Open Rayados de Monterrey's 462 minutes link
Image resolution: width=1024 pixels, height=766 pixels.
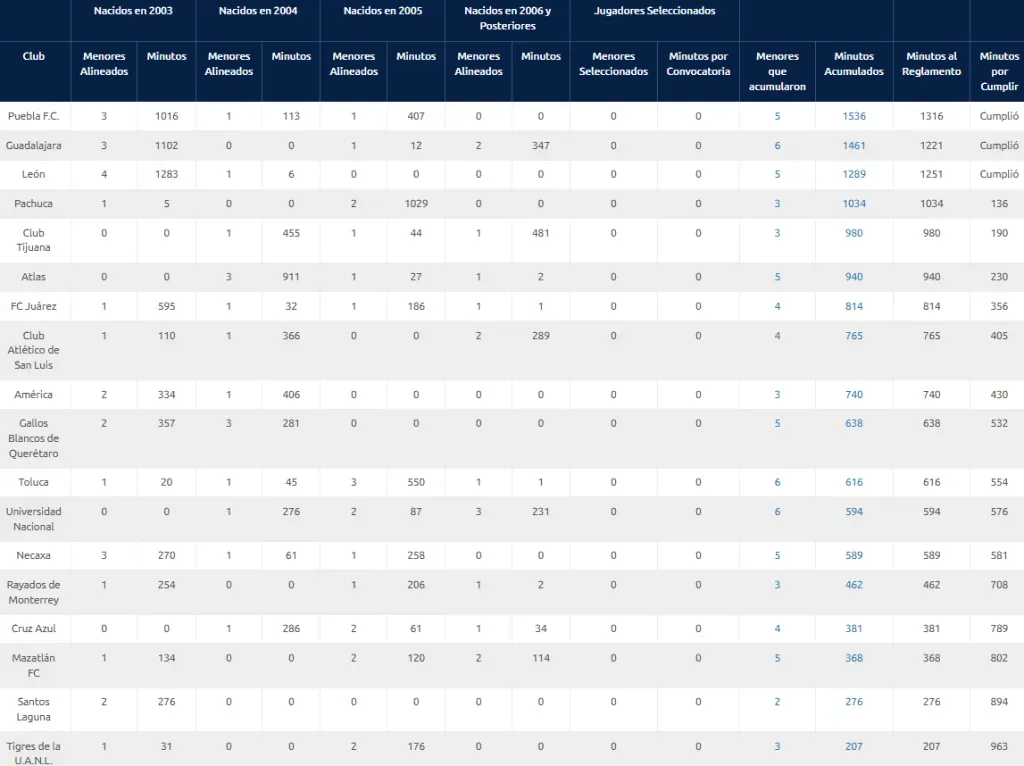(x=853, y=585)
